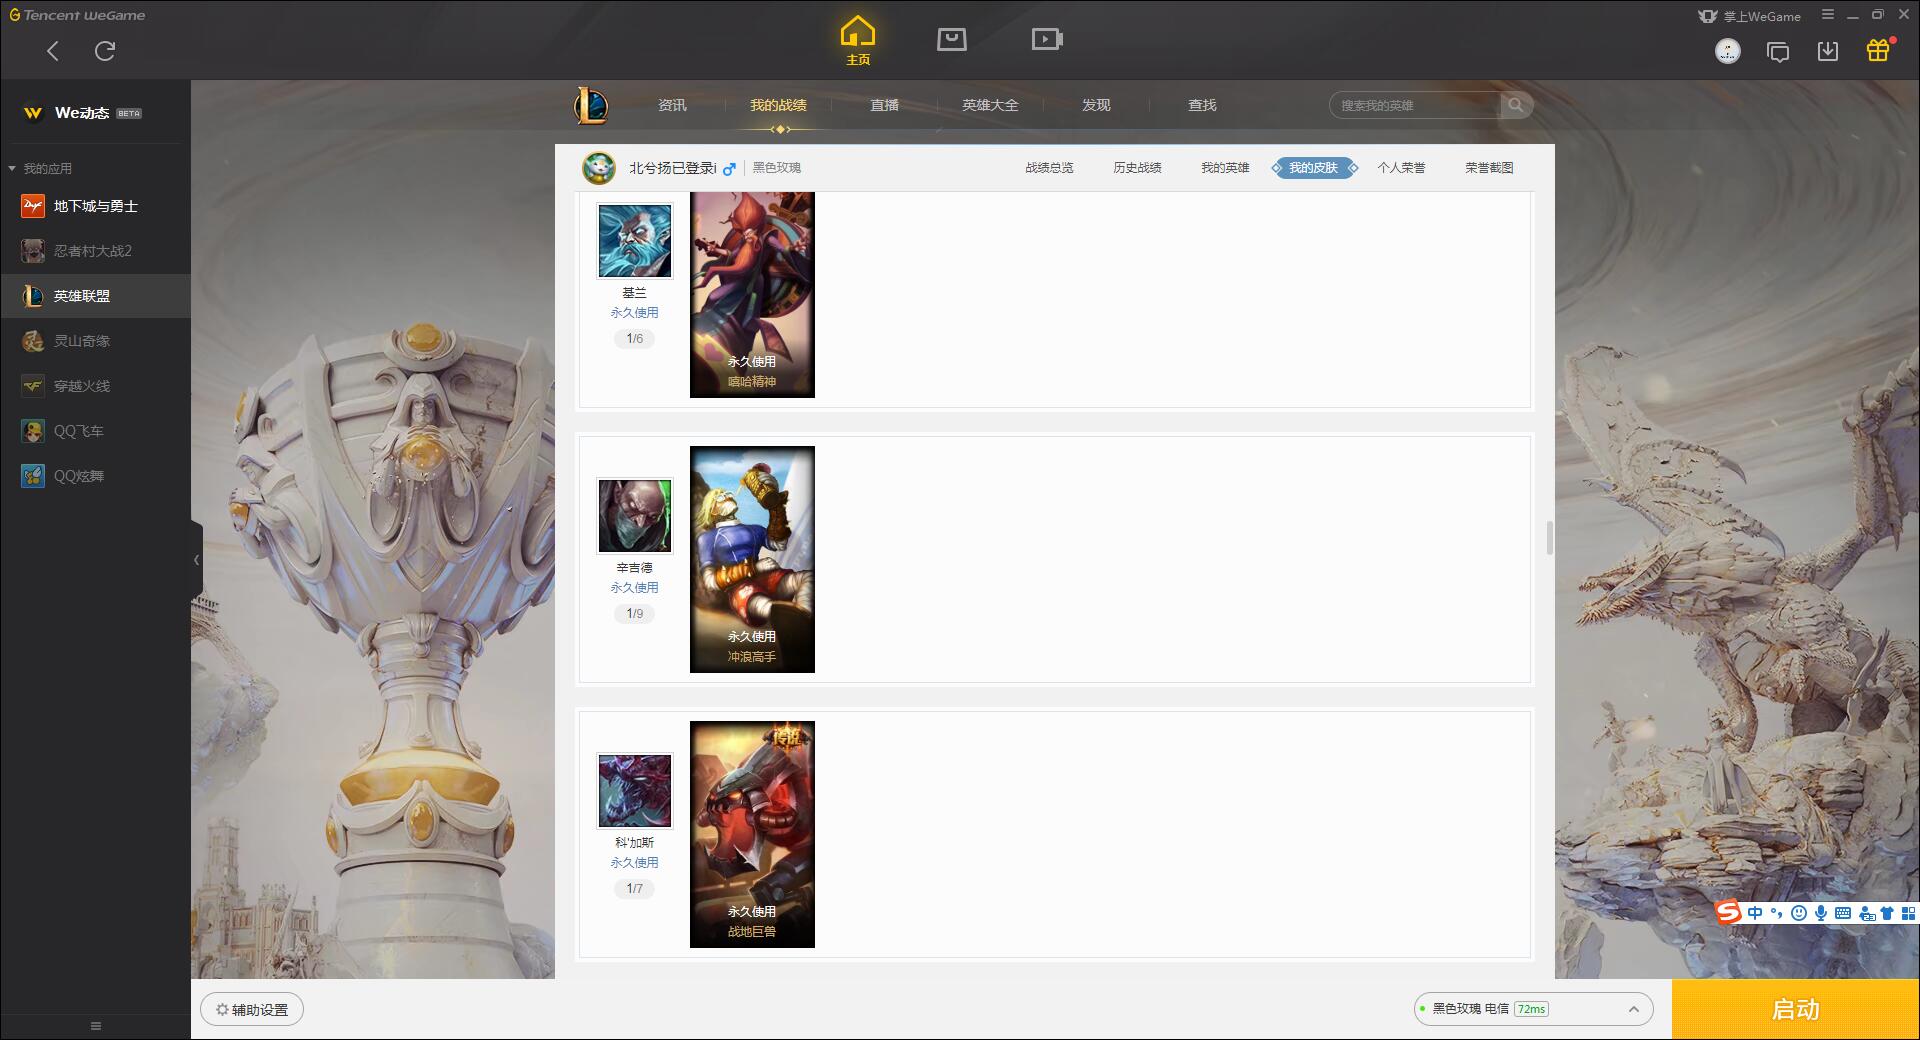Image resolution: width=1920 pixels, height=1040 pixels.
Task: Click the League of Legends logo
Action: point(591,105)
